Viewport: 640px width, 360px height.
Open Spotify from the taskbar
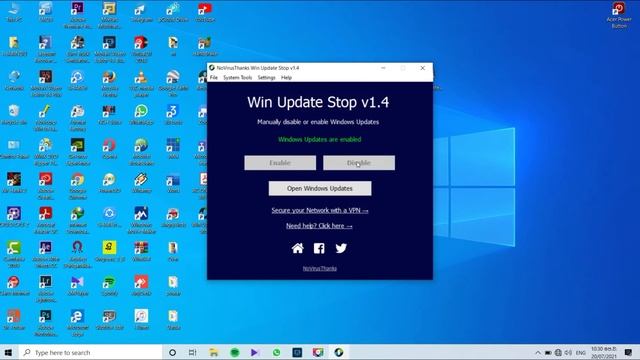(235, 352)
